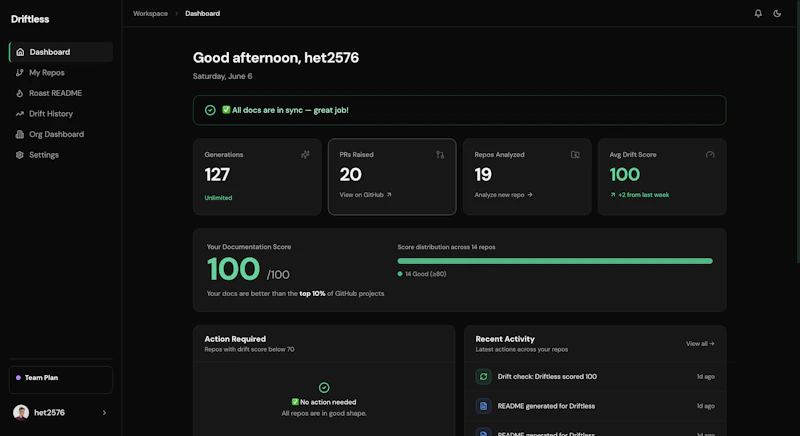The height and width of the screenshot is (436, 800).
Task: Click the Dashboard home icon in sidebar
Action: click(20, 52)
